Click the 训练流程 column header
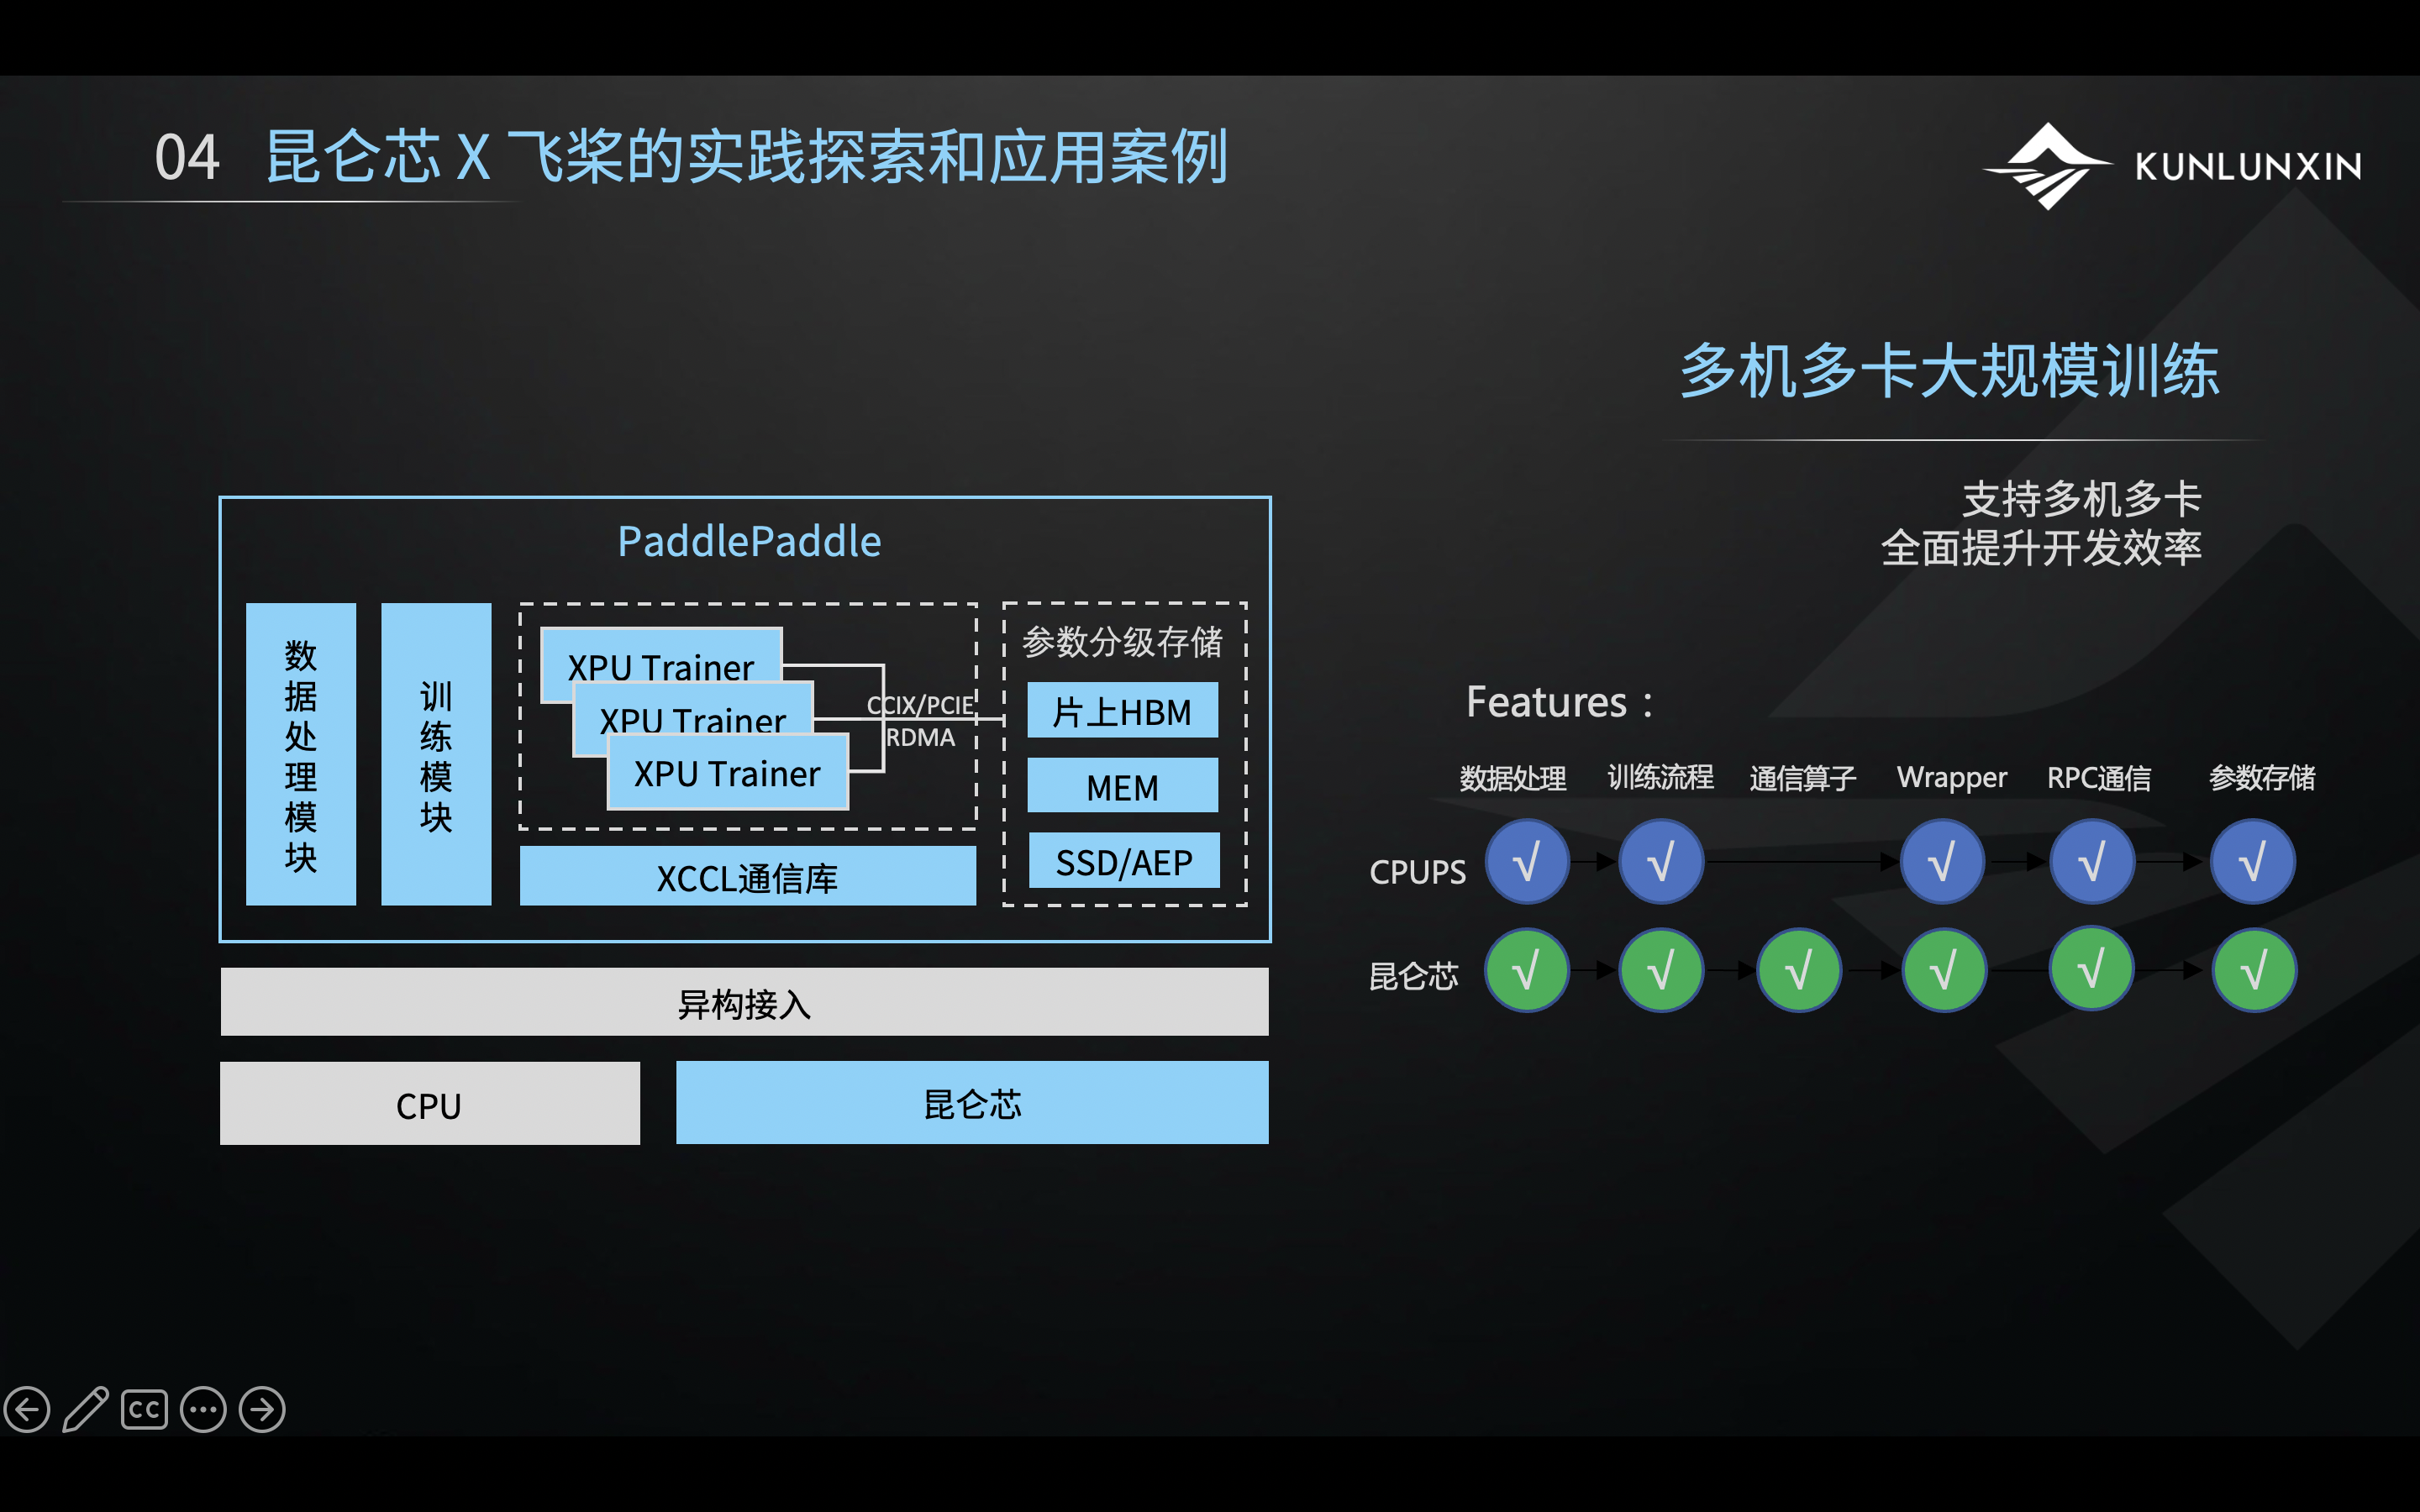Screen dimensions: 2420x1512 tap(1661, 777)
